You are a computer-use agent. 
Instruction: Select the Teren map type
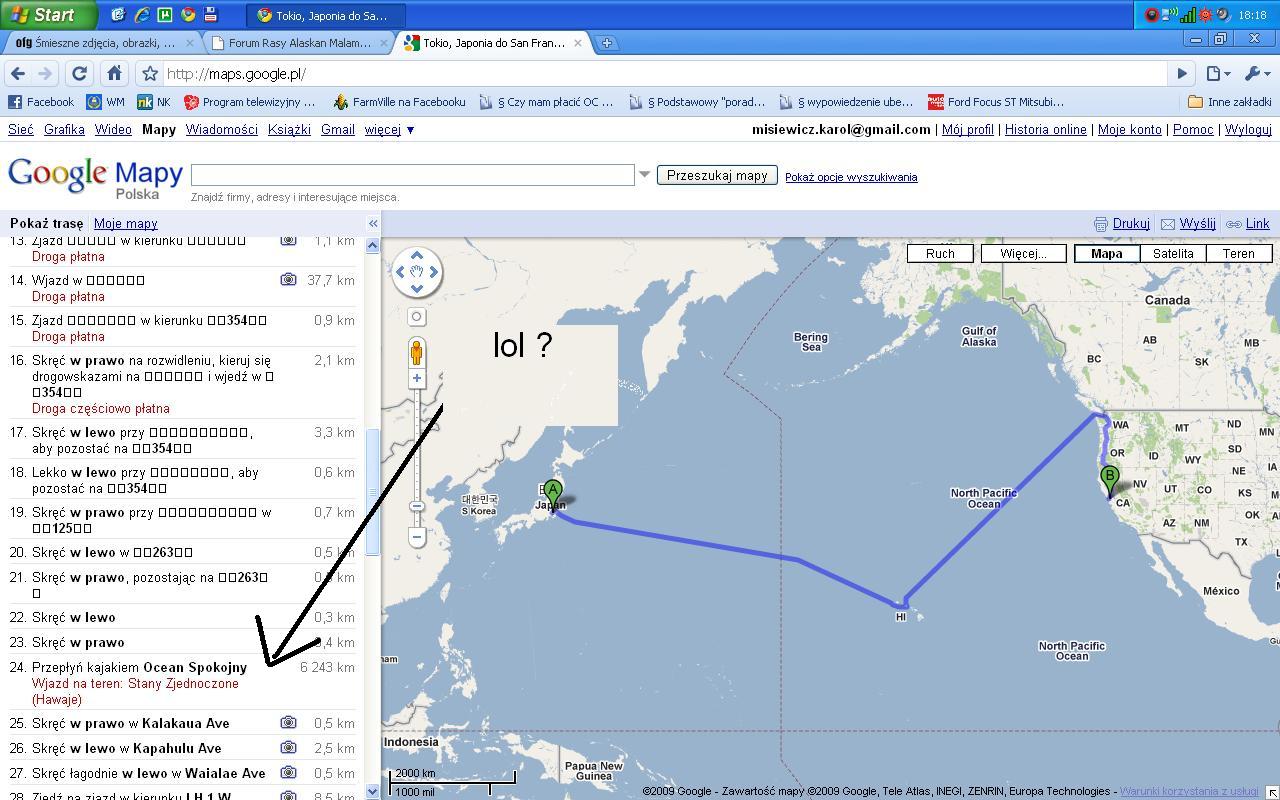point(1238,254)
